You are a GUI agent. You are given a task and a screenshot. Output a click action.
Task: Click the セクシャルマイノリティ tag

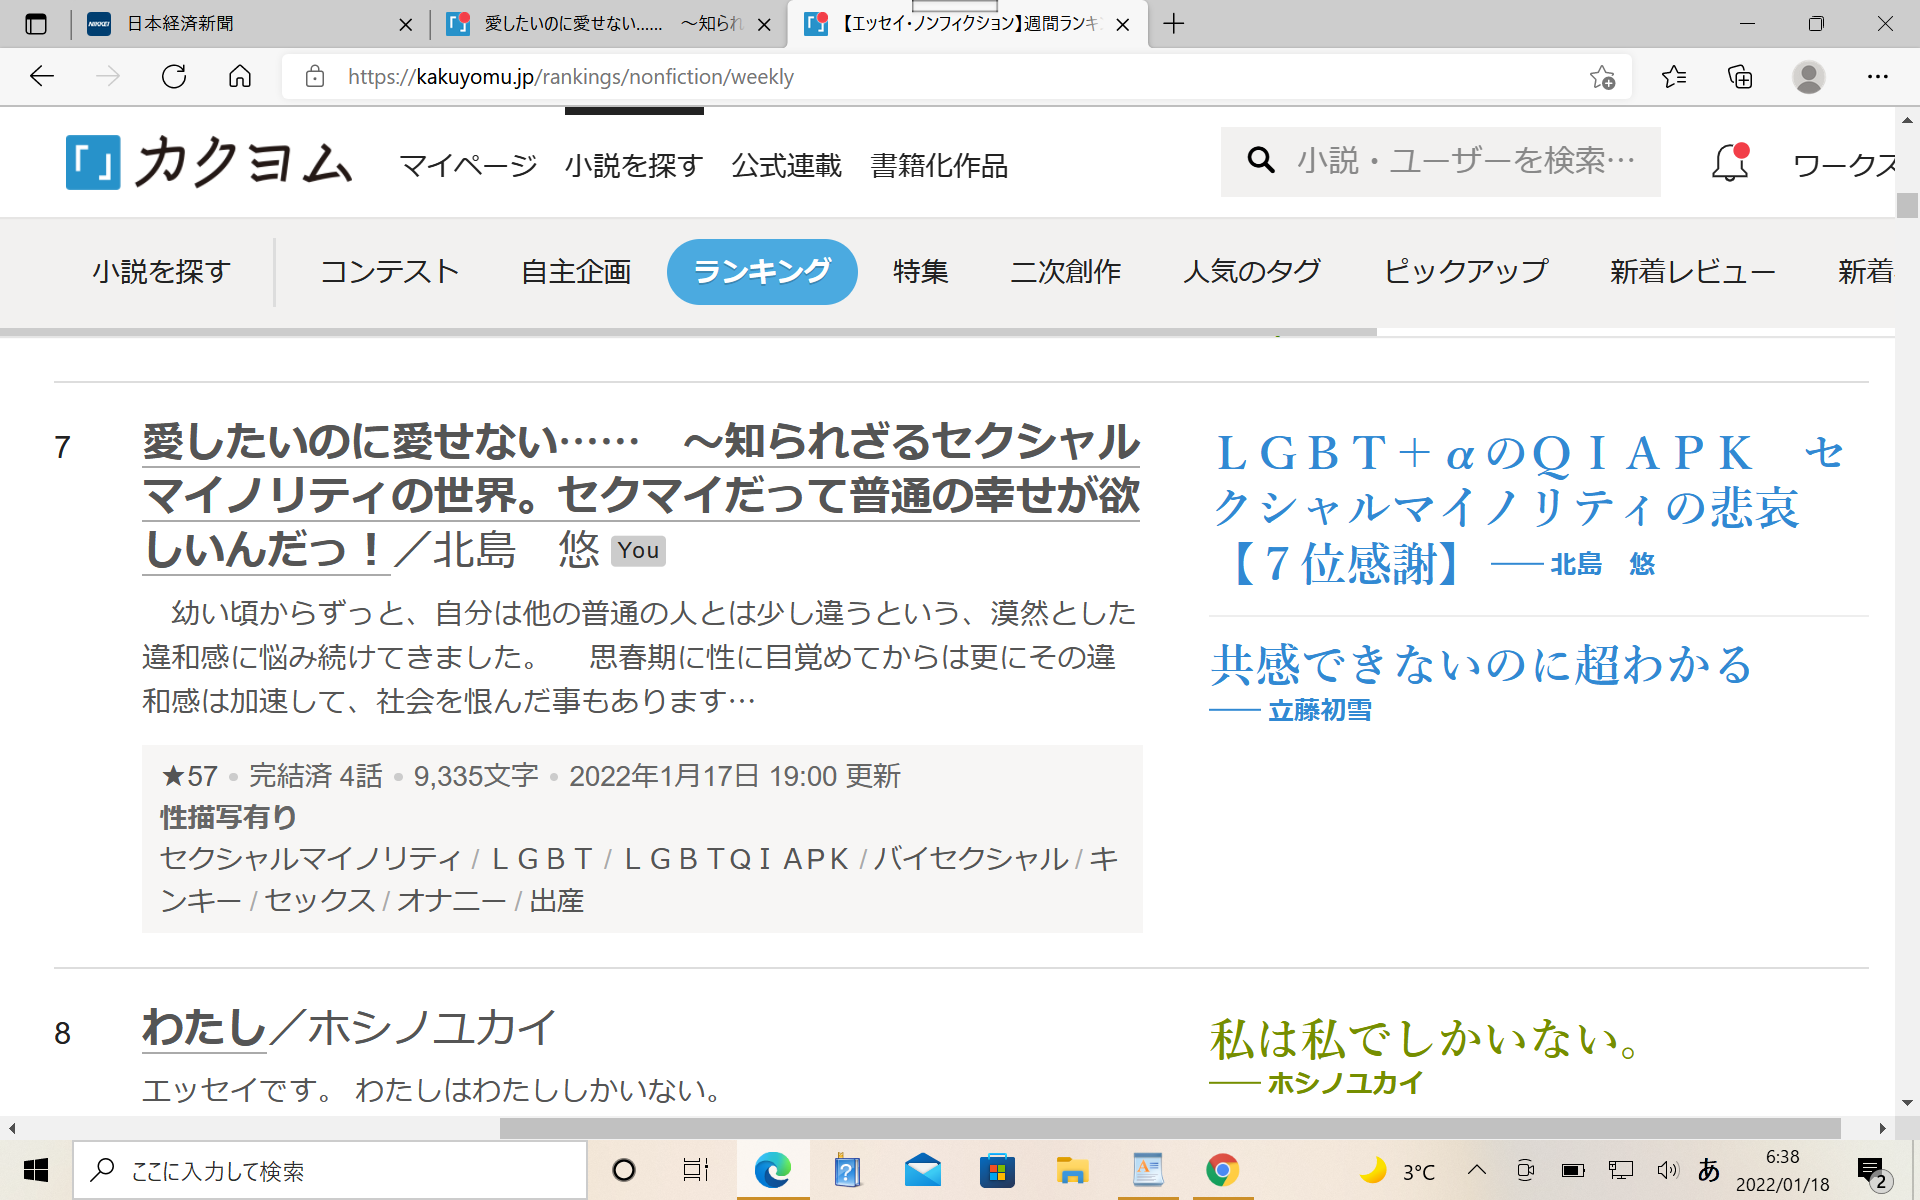click(x=311, y=859)
